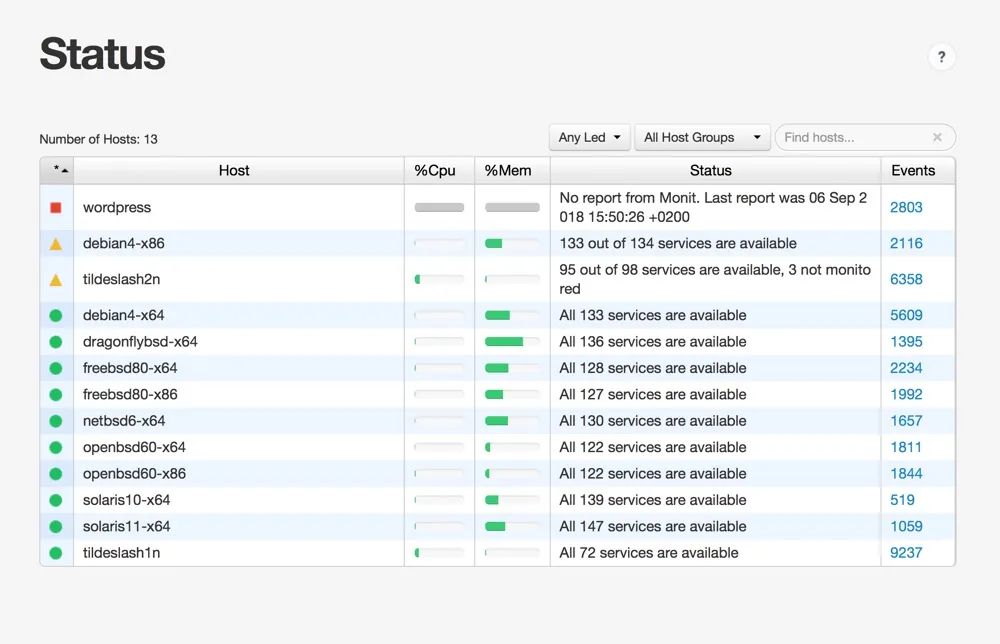Click the green status dot for tildeslash1n
1000x644 pixels.
(x=56, y=553)
